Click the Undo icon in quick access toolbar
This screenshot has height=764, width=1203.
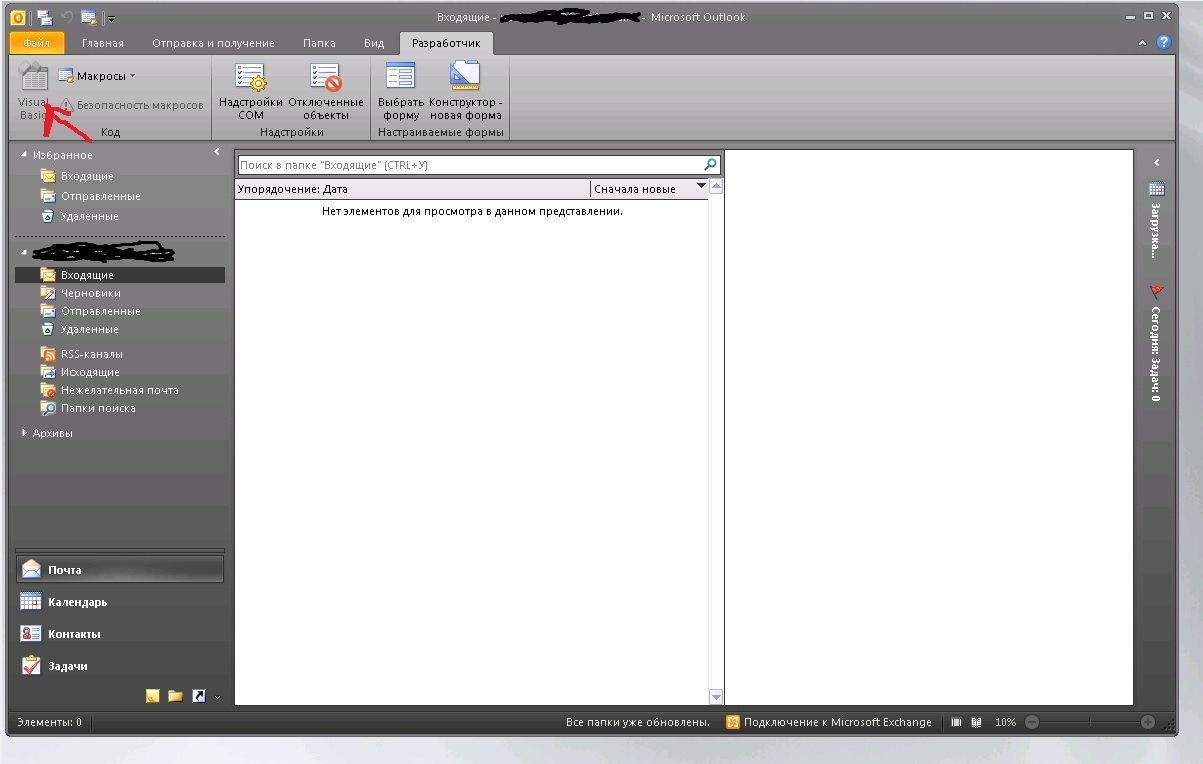(67, 17)
